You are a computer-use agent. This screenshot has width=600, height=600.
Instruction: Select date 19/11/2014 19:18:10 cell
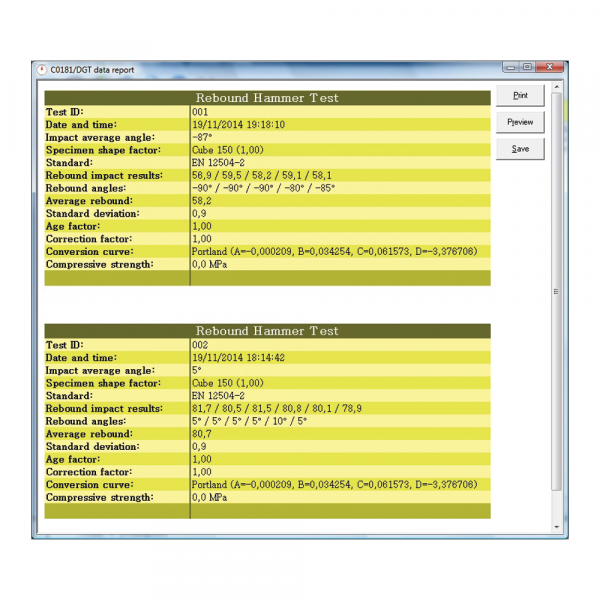click(x=238, y=125)
